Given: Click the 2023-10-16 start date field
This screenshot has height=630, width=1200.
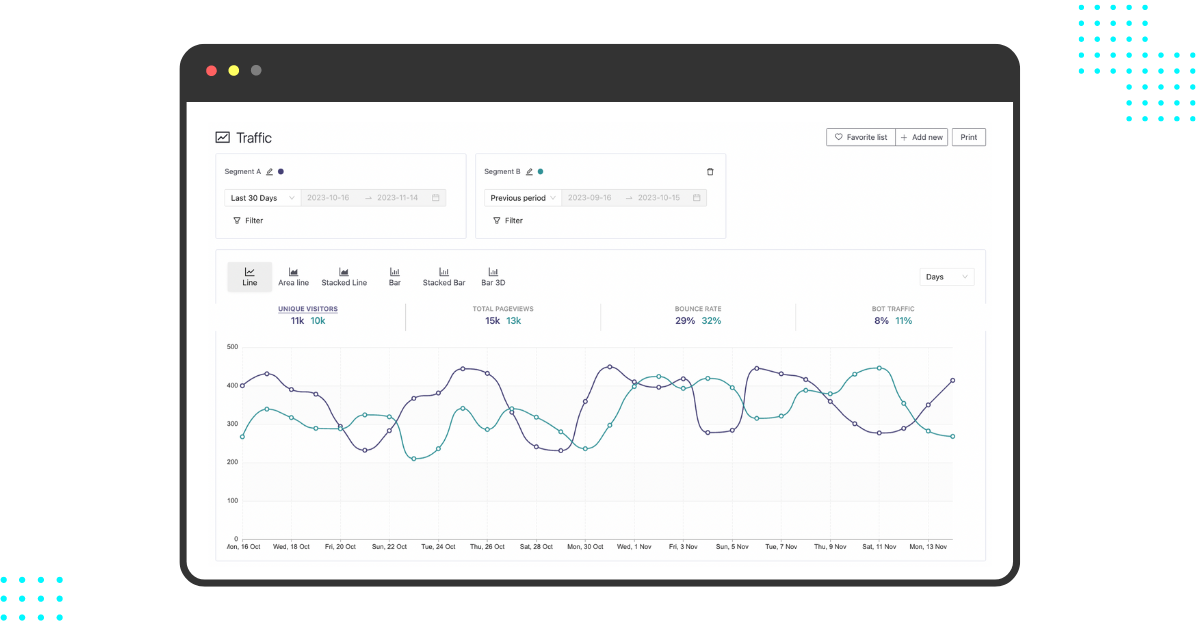Looking at the screenshot, I should (330, 198).
